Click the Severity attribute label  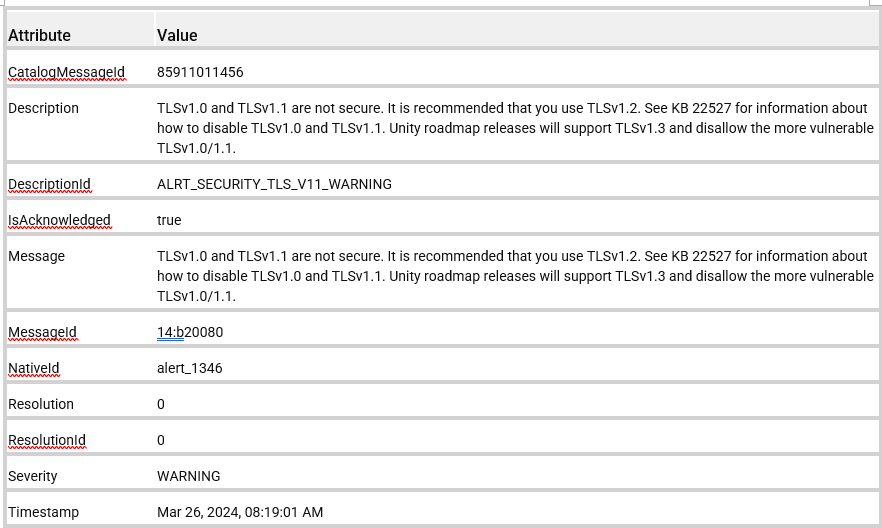pyautogui.click(x=33, y=476)
